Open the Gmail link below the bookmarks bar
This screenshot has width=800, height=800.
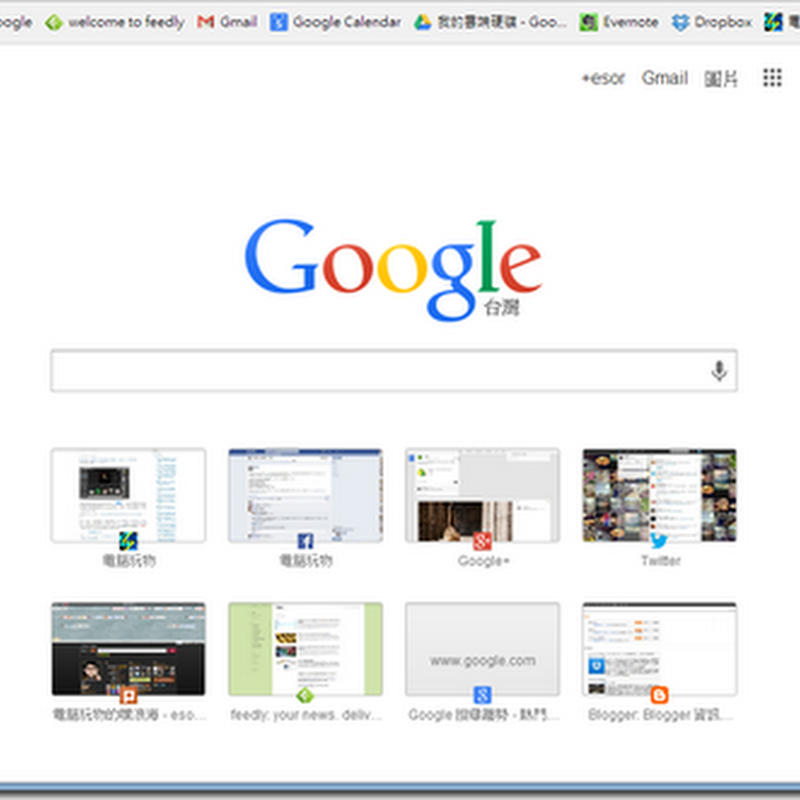pos(665,78)
